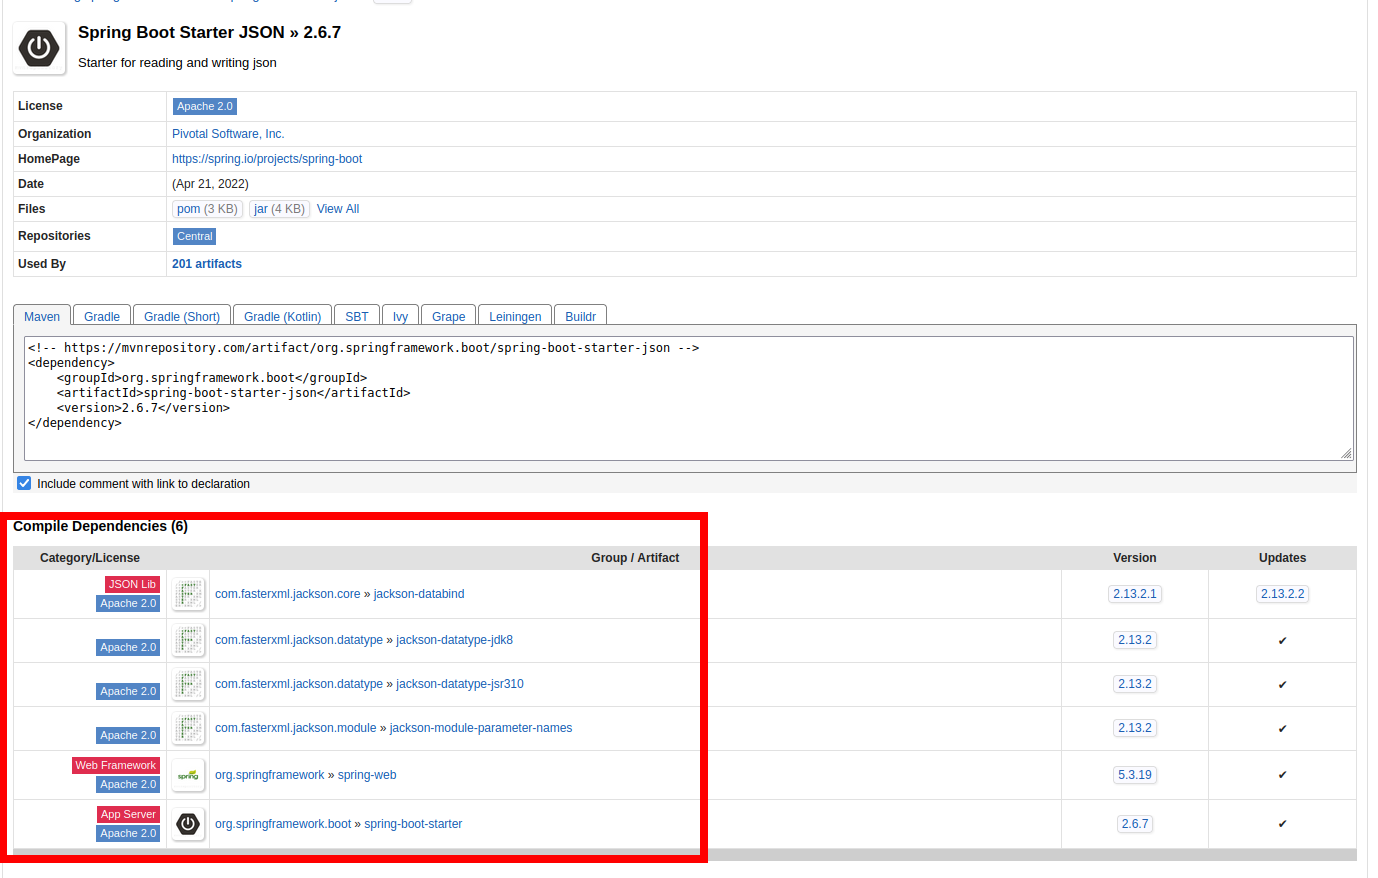Click the Spring Boot Starter JSON title link
Screen dimensions: 1378x878
[181, 33]
